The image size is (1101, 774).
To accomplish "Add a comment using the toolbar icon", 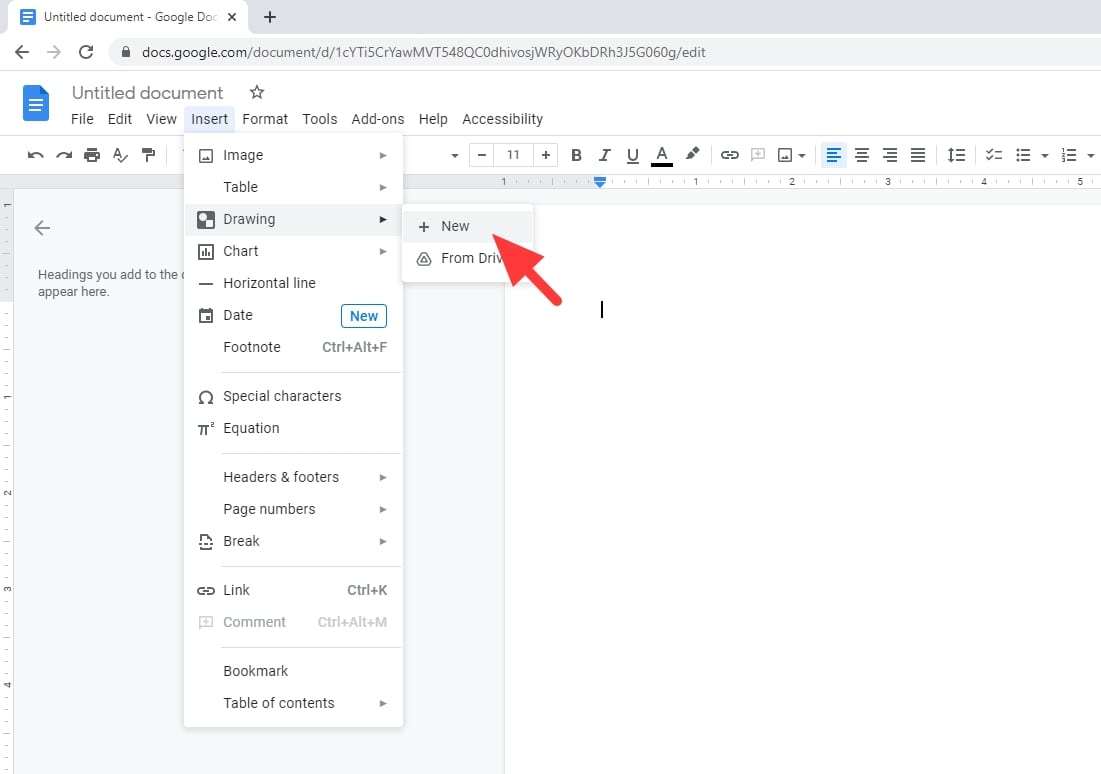I will click(757, 155).
